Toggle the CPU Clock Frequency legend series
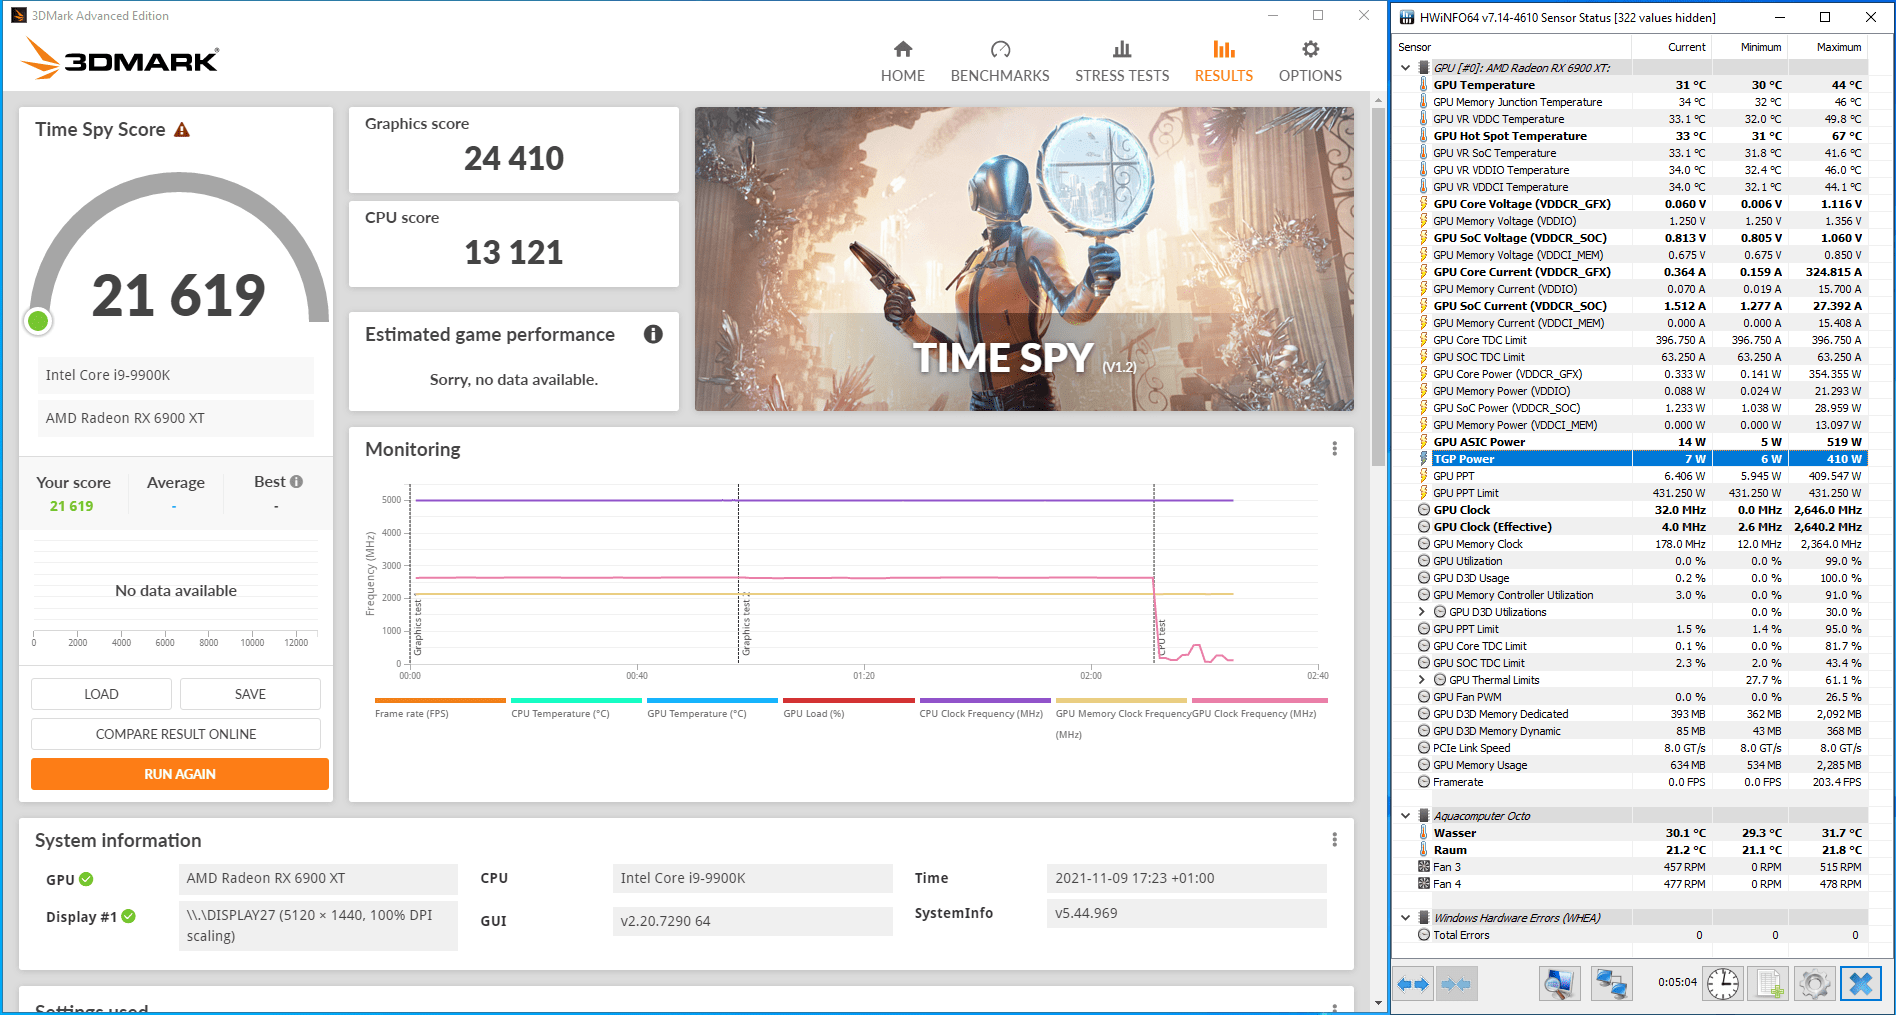This screenshot has width=1896, height=1015. (984, 707)
